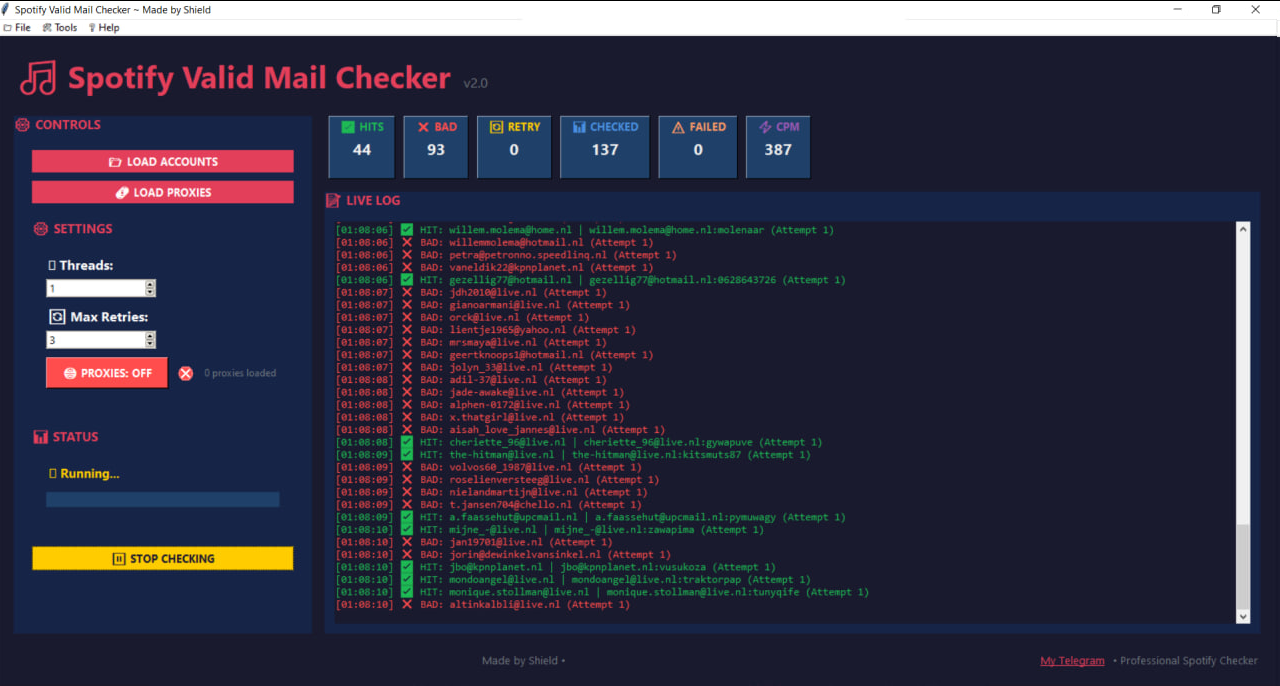Screen dimensions: 1280x686
Task: Click the CPM lightning bolt icon
Action: pos(765,127)
